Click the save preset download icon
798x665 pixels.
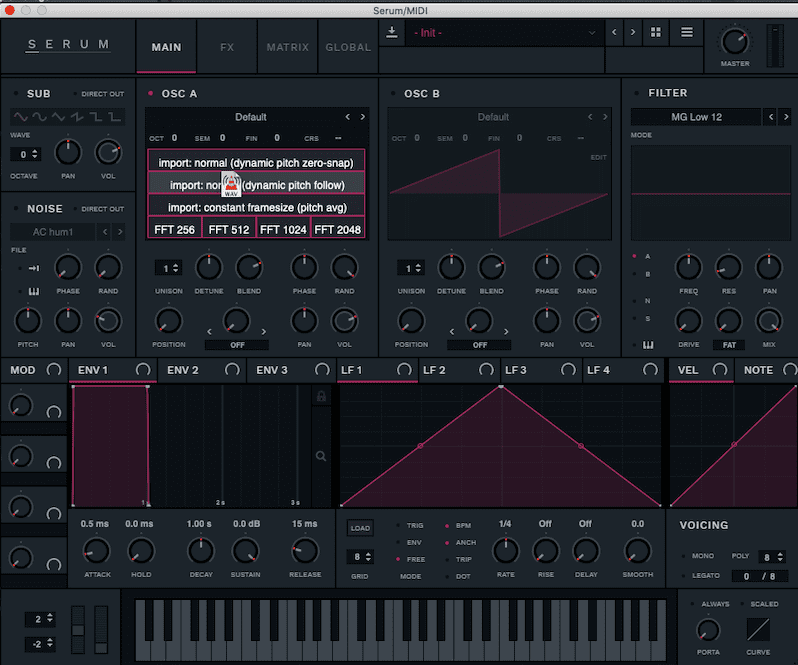(x=391, y=33)
